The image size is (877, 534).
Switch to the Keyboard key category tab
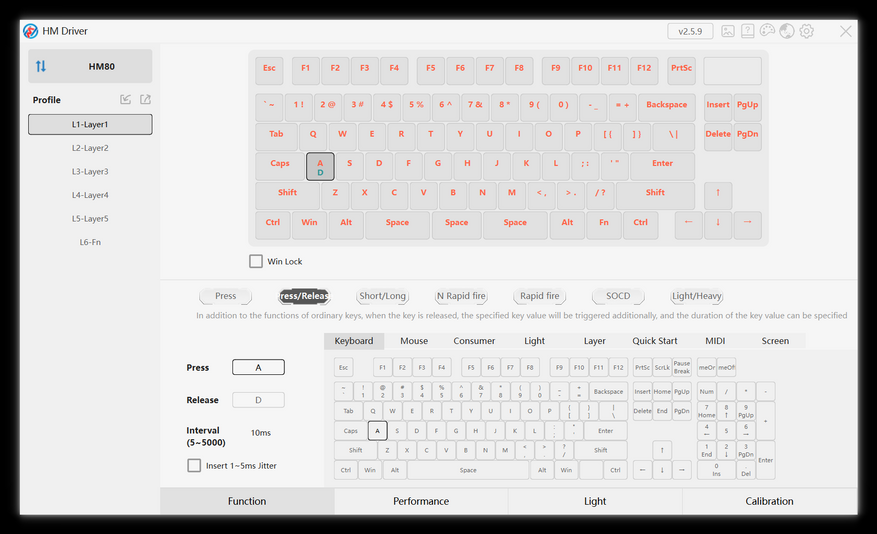[x=353, y=341]
